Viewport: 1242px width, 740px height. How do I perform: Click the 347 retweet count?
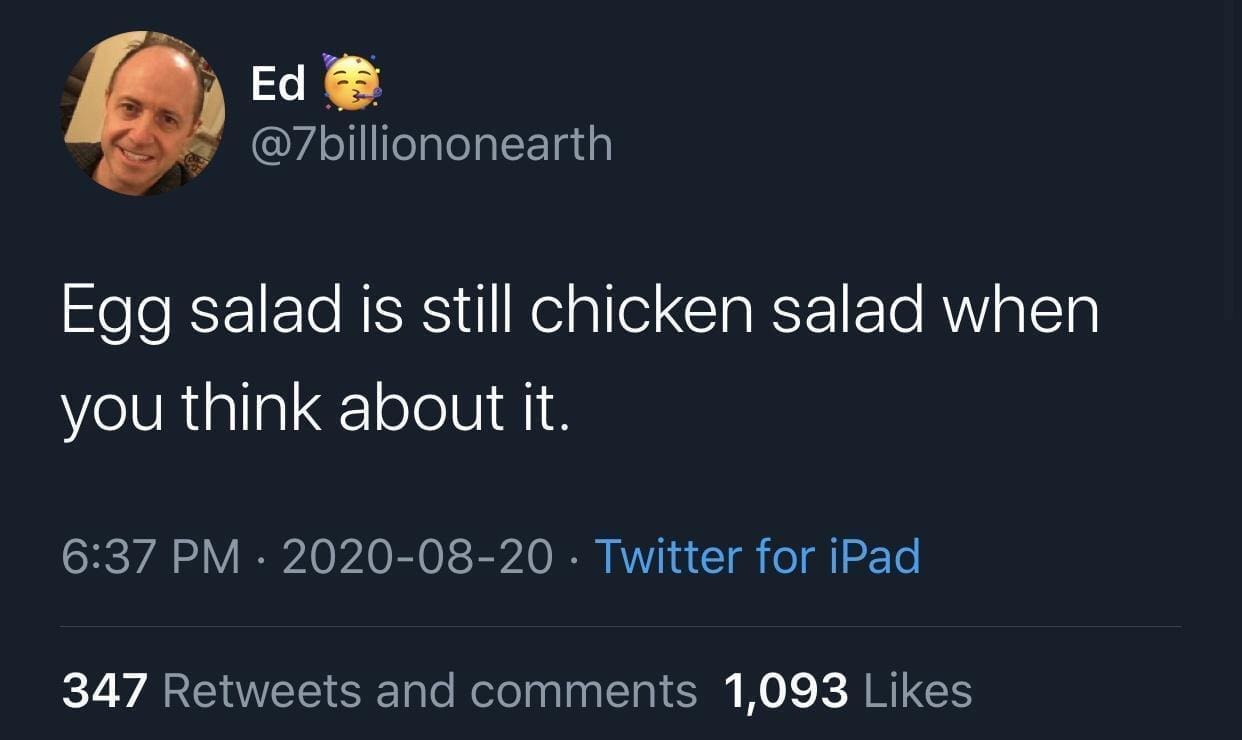tap(105, 691)
